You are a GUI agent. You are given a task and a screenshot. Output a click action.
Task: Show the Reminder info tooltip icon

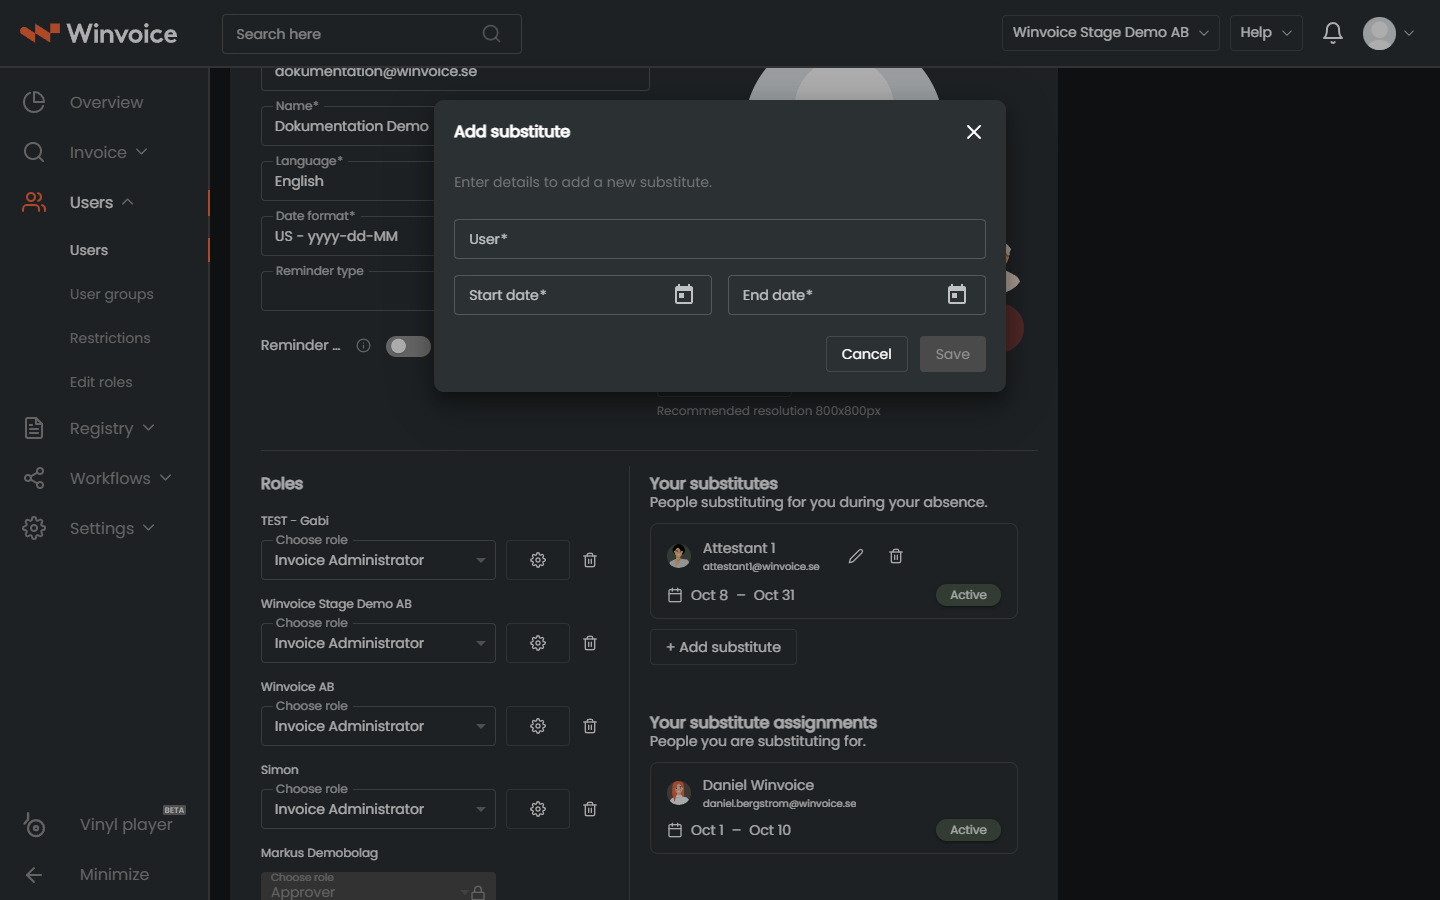pyautogui.click(x=364, y=346)
